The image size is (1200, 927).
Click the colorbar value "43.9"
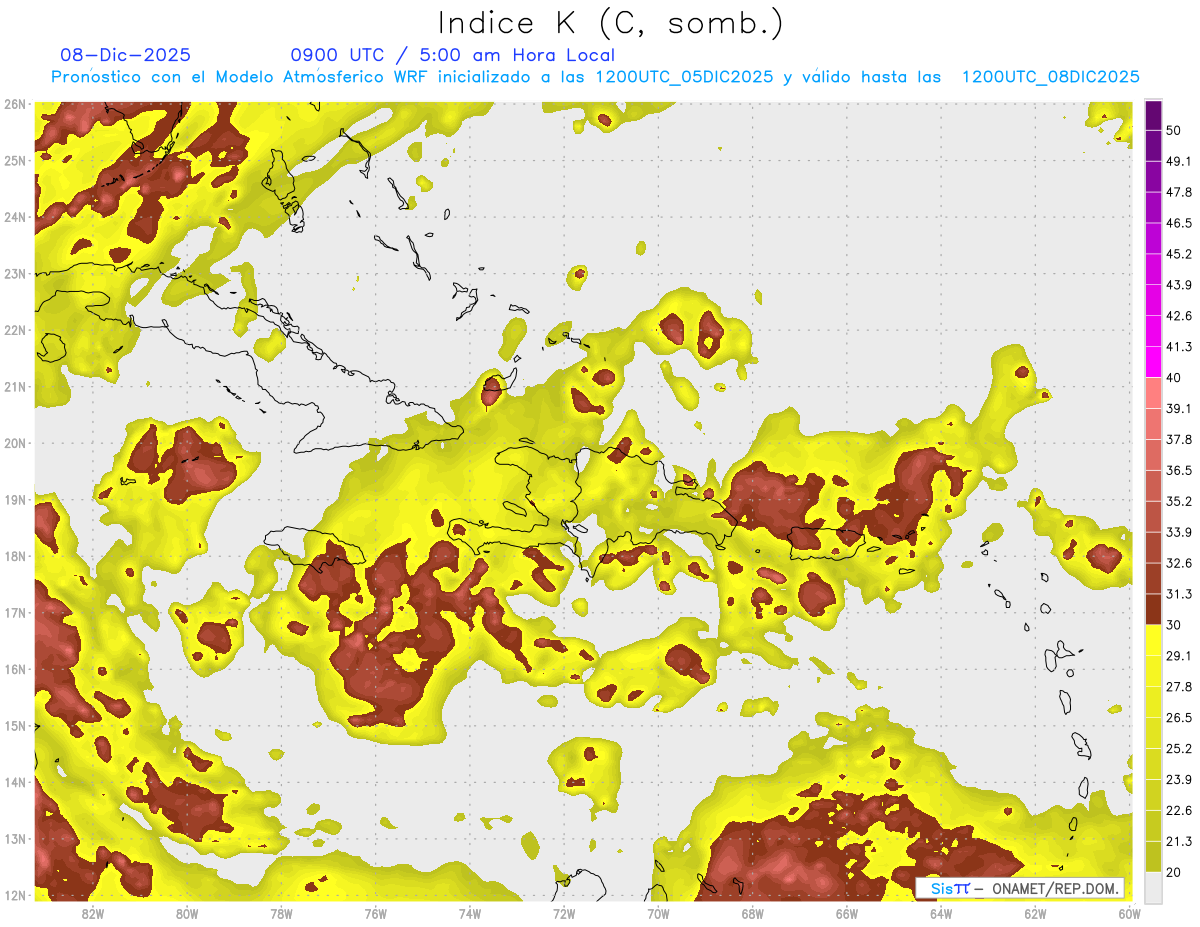tap(1178, 285)
